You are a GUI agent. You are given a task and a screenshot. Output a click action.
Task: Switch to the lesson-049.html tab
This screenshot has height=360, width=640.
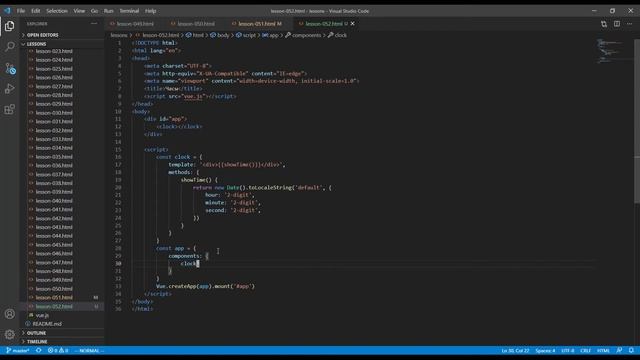(136, 24)
